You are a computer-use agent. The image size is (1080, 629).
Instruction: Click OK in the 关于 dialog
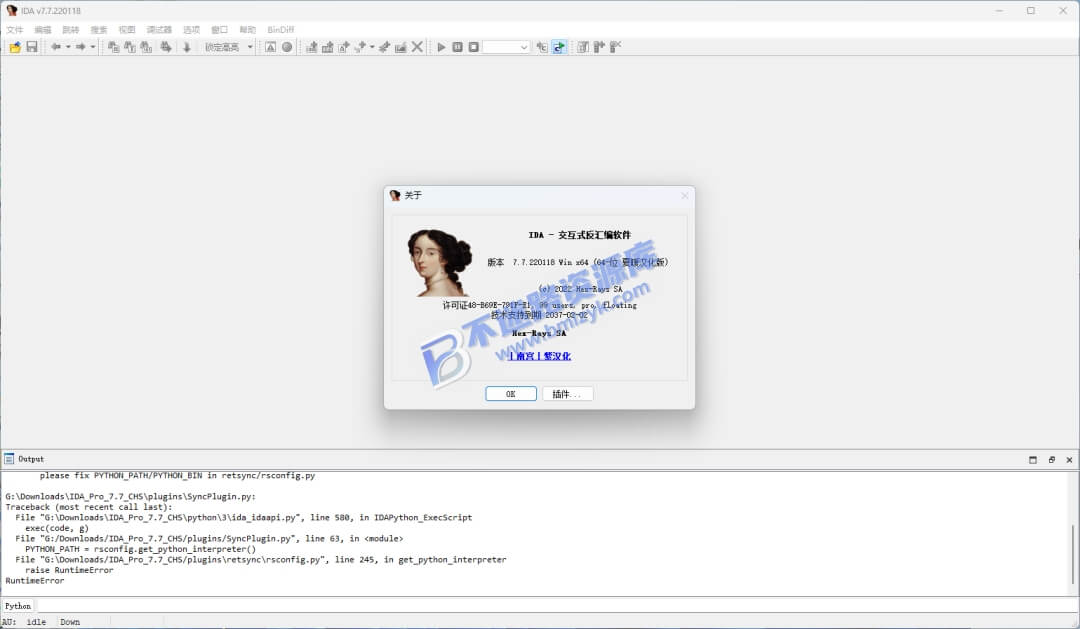pyautogui.click(x=510, y=393)
